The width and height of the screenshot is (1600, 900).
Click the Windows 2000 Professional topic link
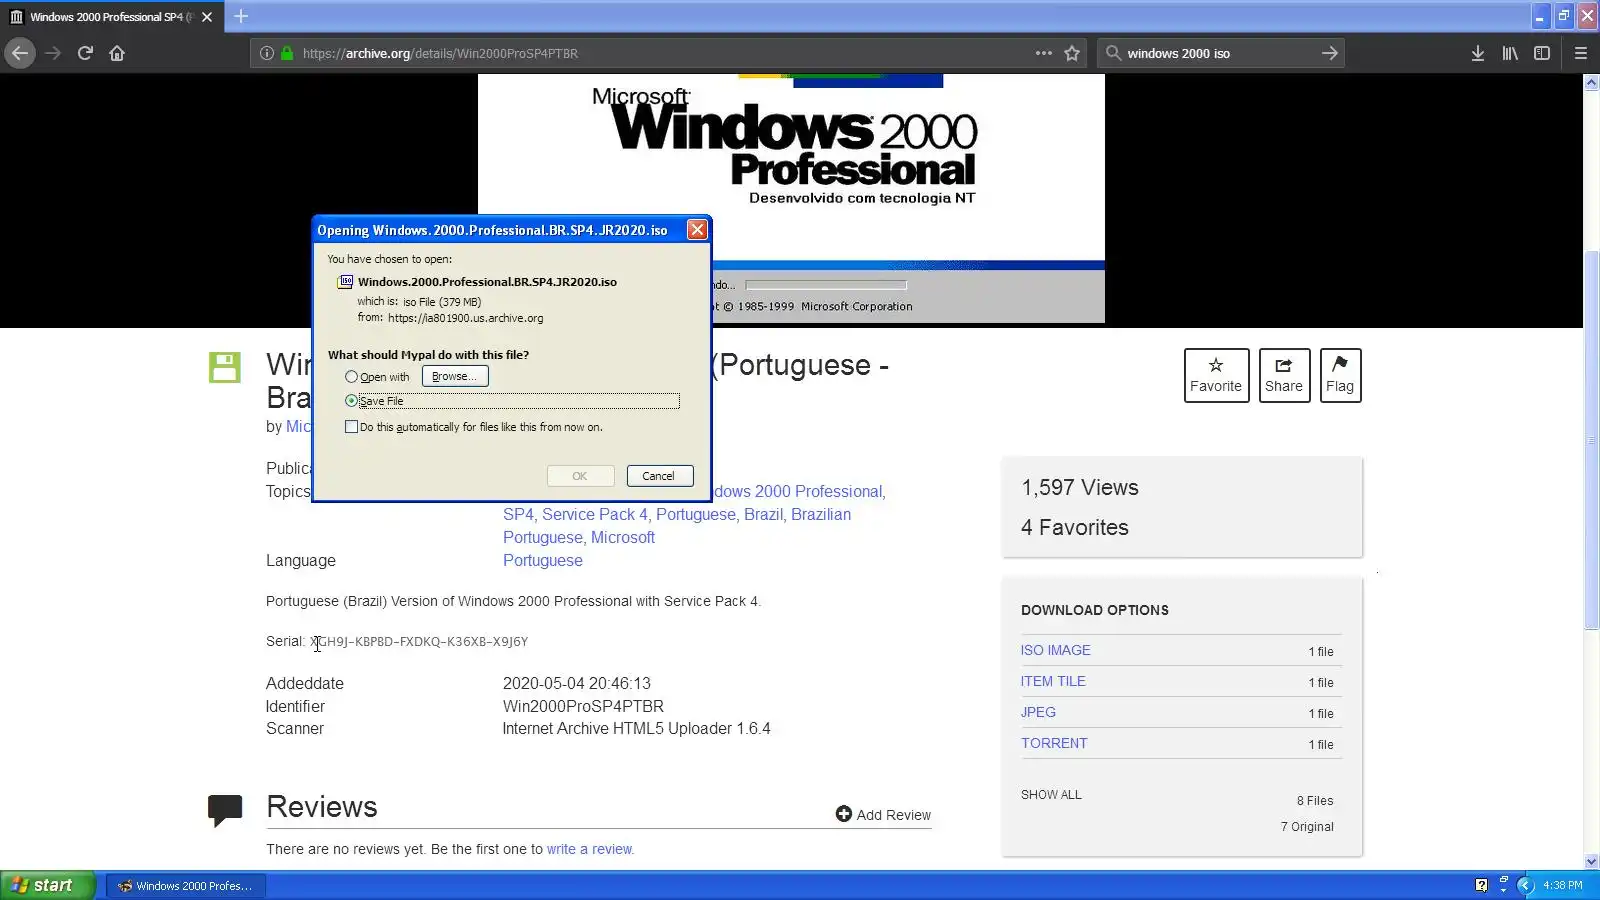click(798, 491)
